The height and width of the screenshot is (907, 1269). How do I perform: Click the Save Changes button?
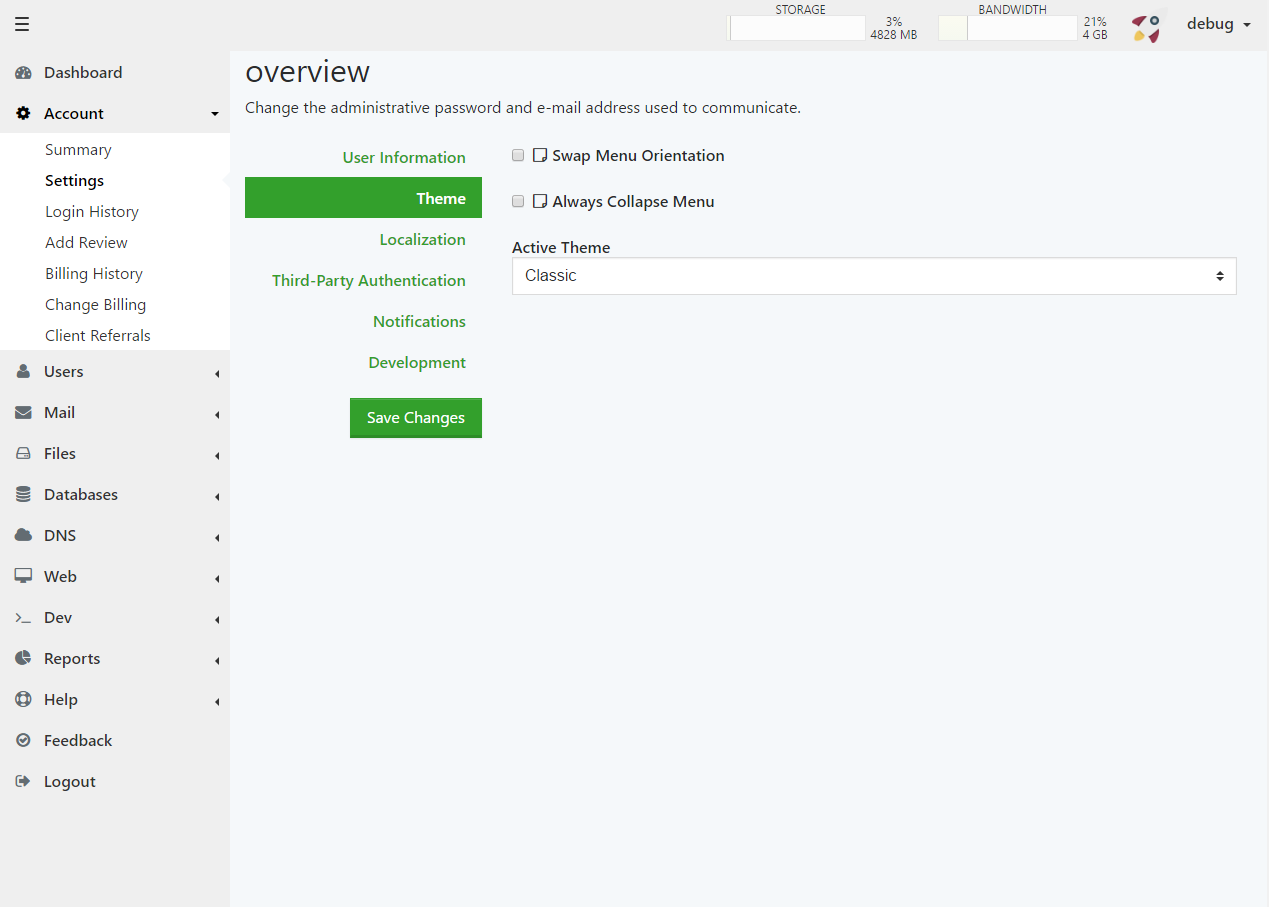pyautogui.click(x=416, y=418)
